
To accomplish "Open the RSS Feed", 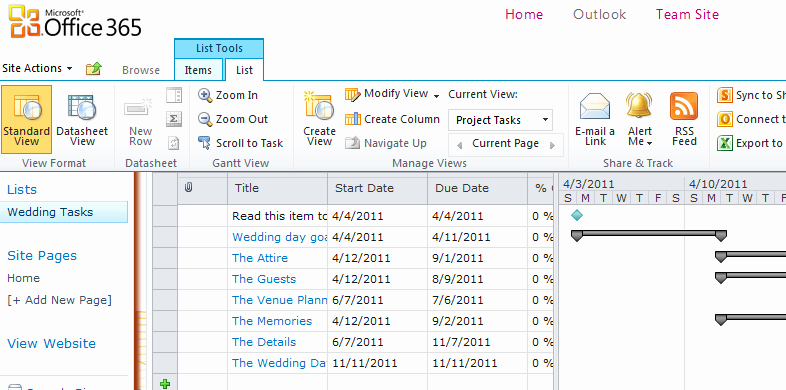I will 684,119.
